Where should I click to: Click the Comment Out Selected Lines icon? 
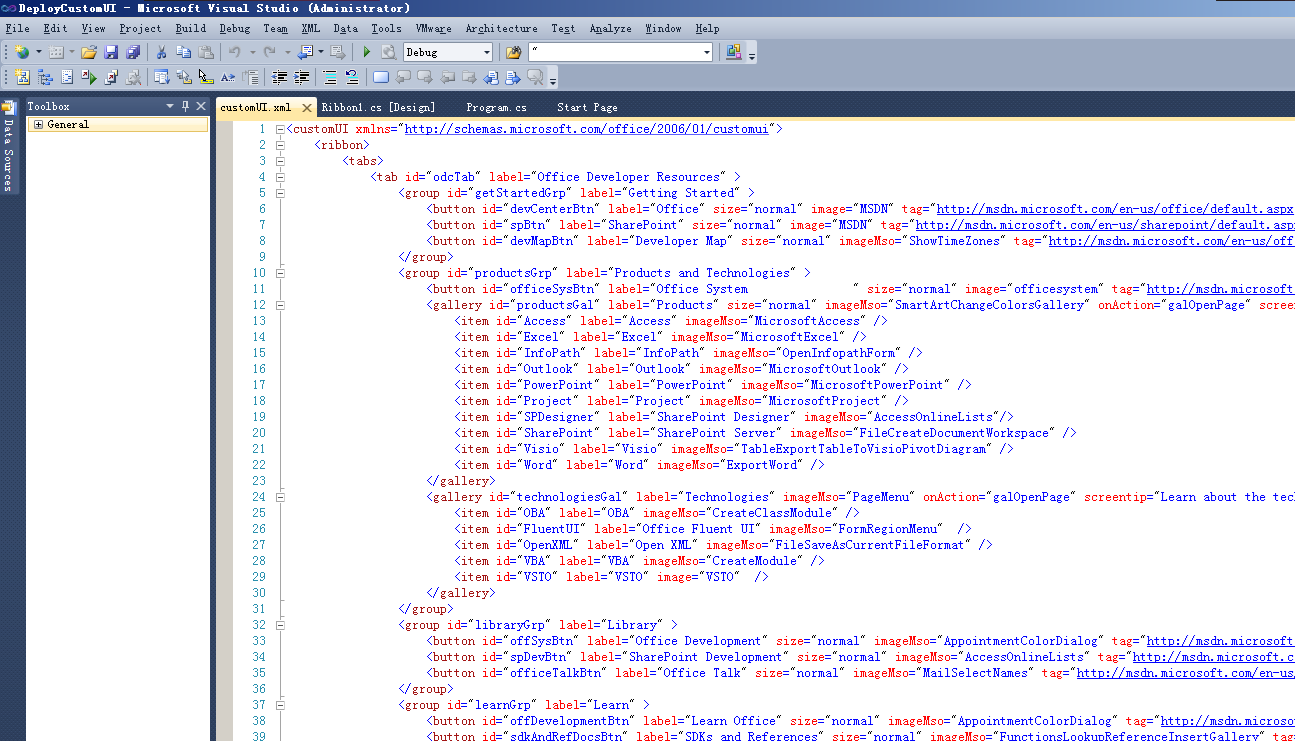(x=330, y=77)
